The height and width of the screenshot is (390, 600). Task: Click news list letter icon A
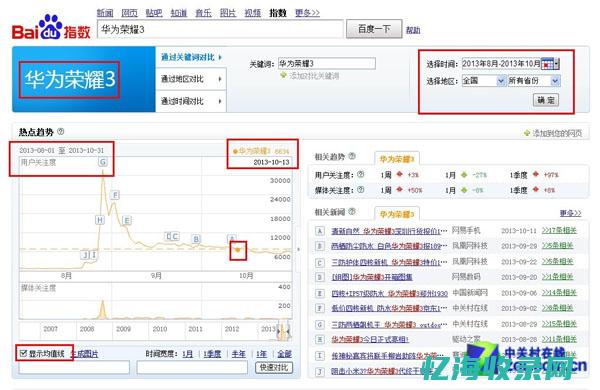point(320,231)
